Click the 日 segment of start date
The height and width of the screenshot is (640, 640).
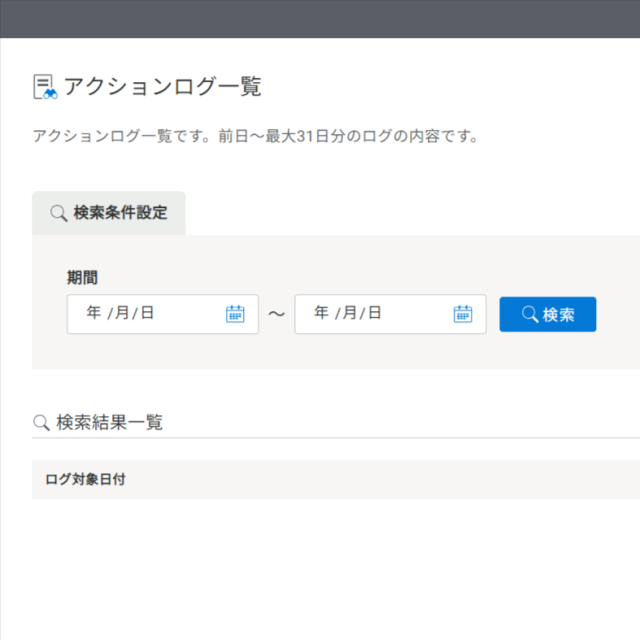pyautogui.click(x=147, y=313)
